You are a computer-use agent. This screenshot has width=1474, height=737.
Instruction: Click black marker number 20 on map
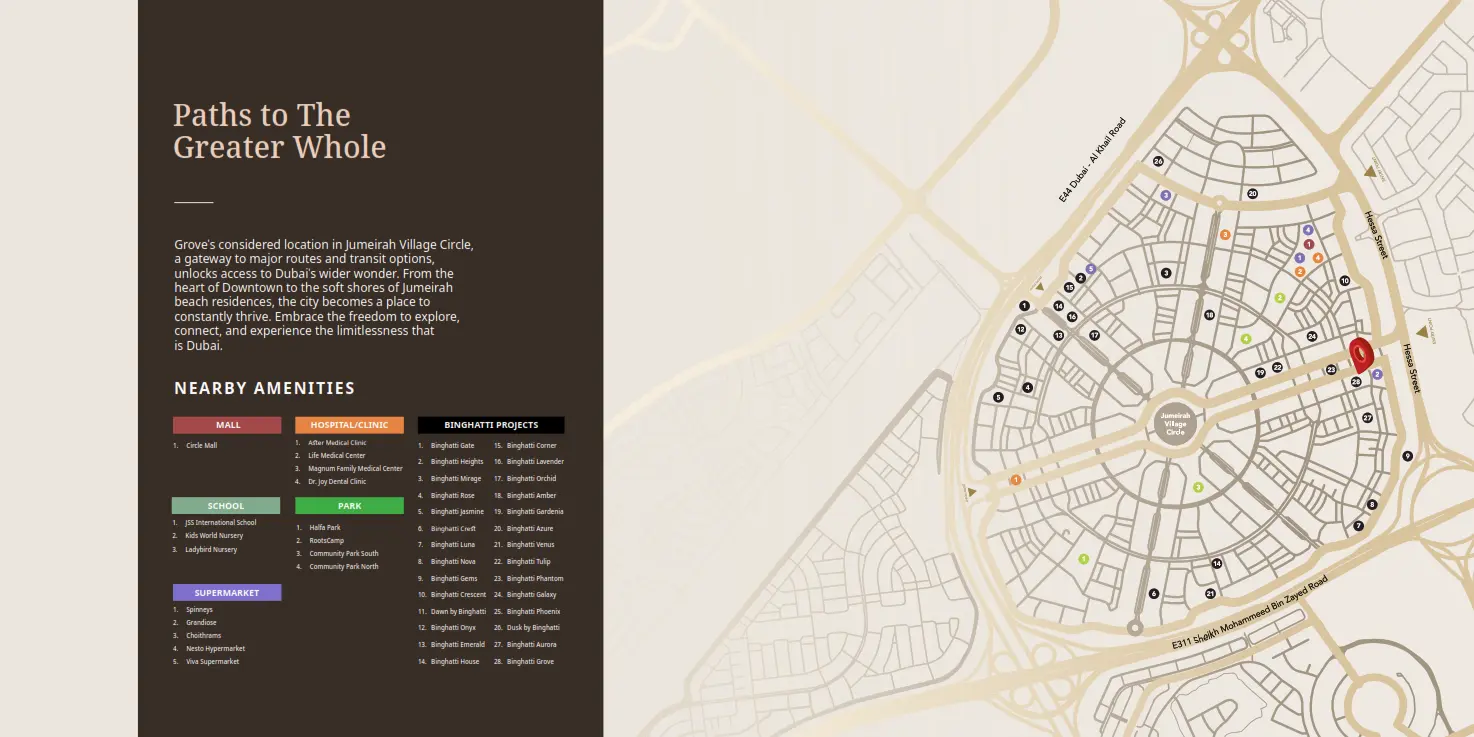(1252, 194)
